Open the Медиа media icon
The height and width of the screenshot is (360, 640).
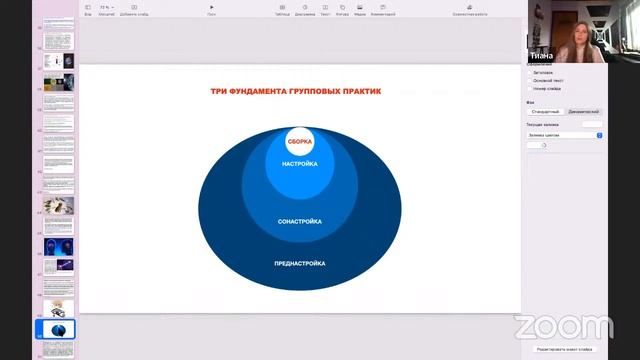[x=360, y=7]
